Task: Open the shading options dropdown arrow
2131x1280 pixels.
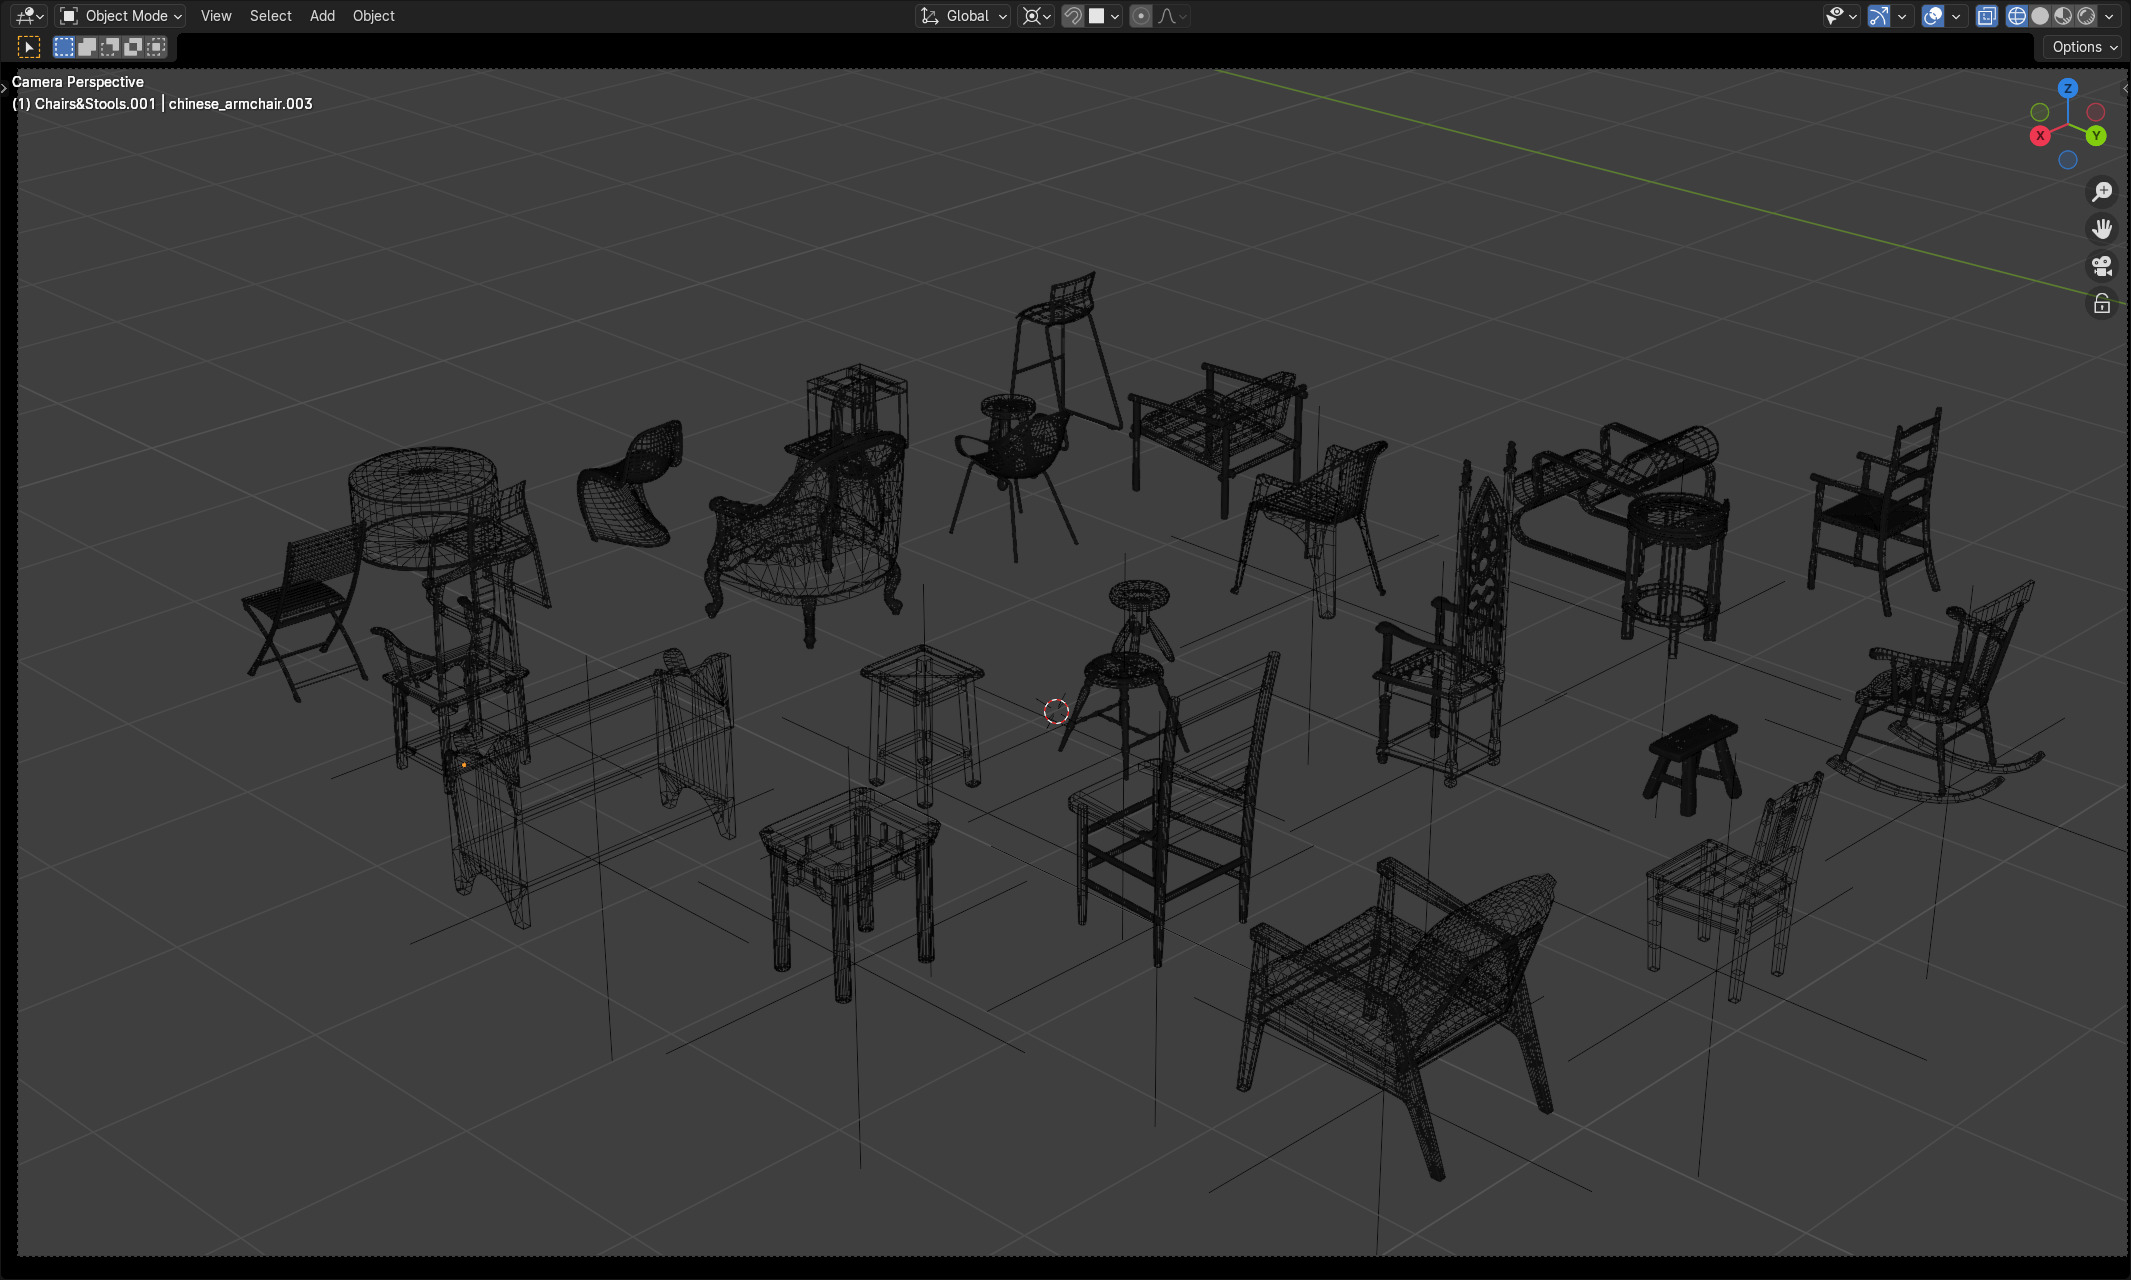Action: click(2109, 16)
